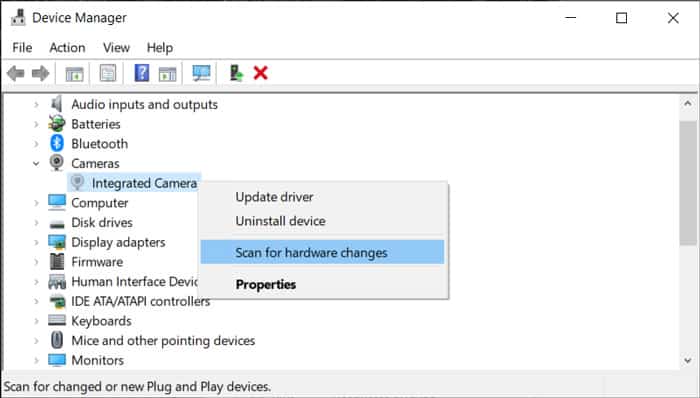Click the Keyboards category icon
The width and height of the screenshot is (700, 398).
[57, 320]
